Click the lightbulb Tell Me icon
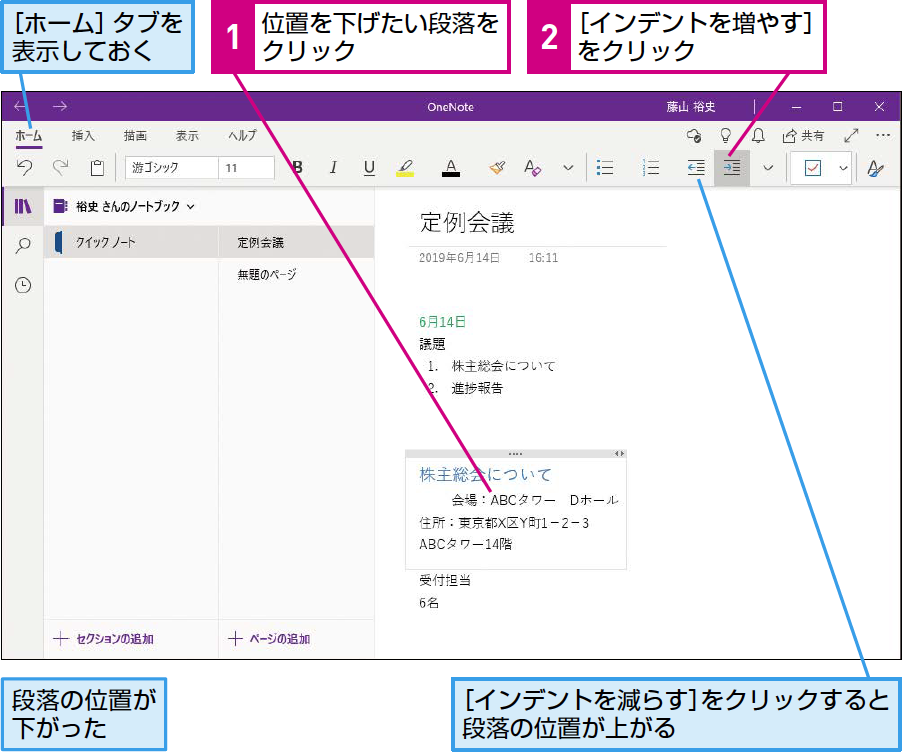902x752 pixels. pos(726,136)
